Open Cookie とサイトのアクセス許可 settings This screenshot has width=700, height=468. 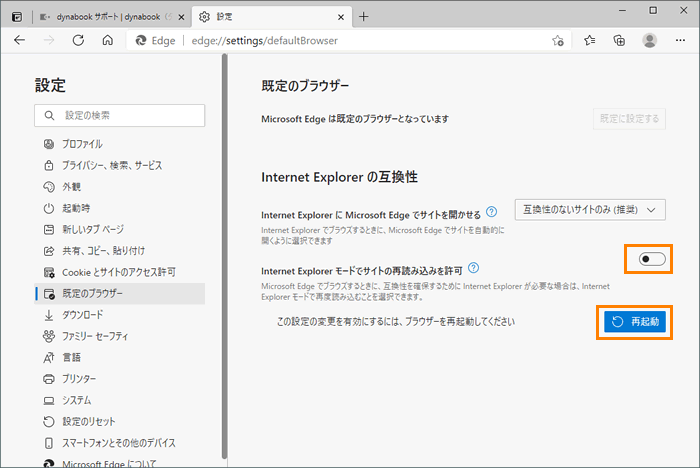[120, 272]
